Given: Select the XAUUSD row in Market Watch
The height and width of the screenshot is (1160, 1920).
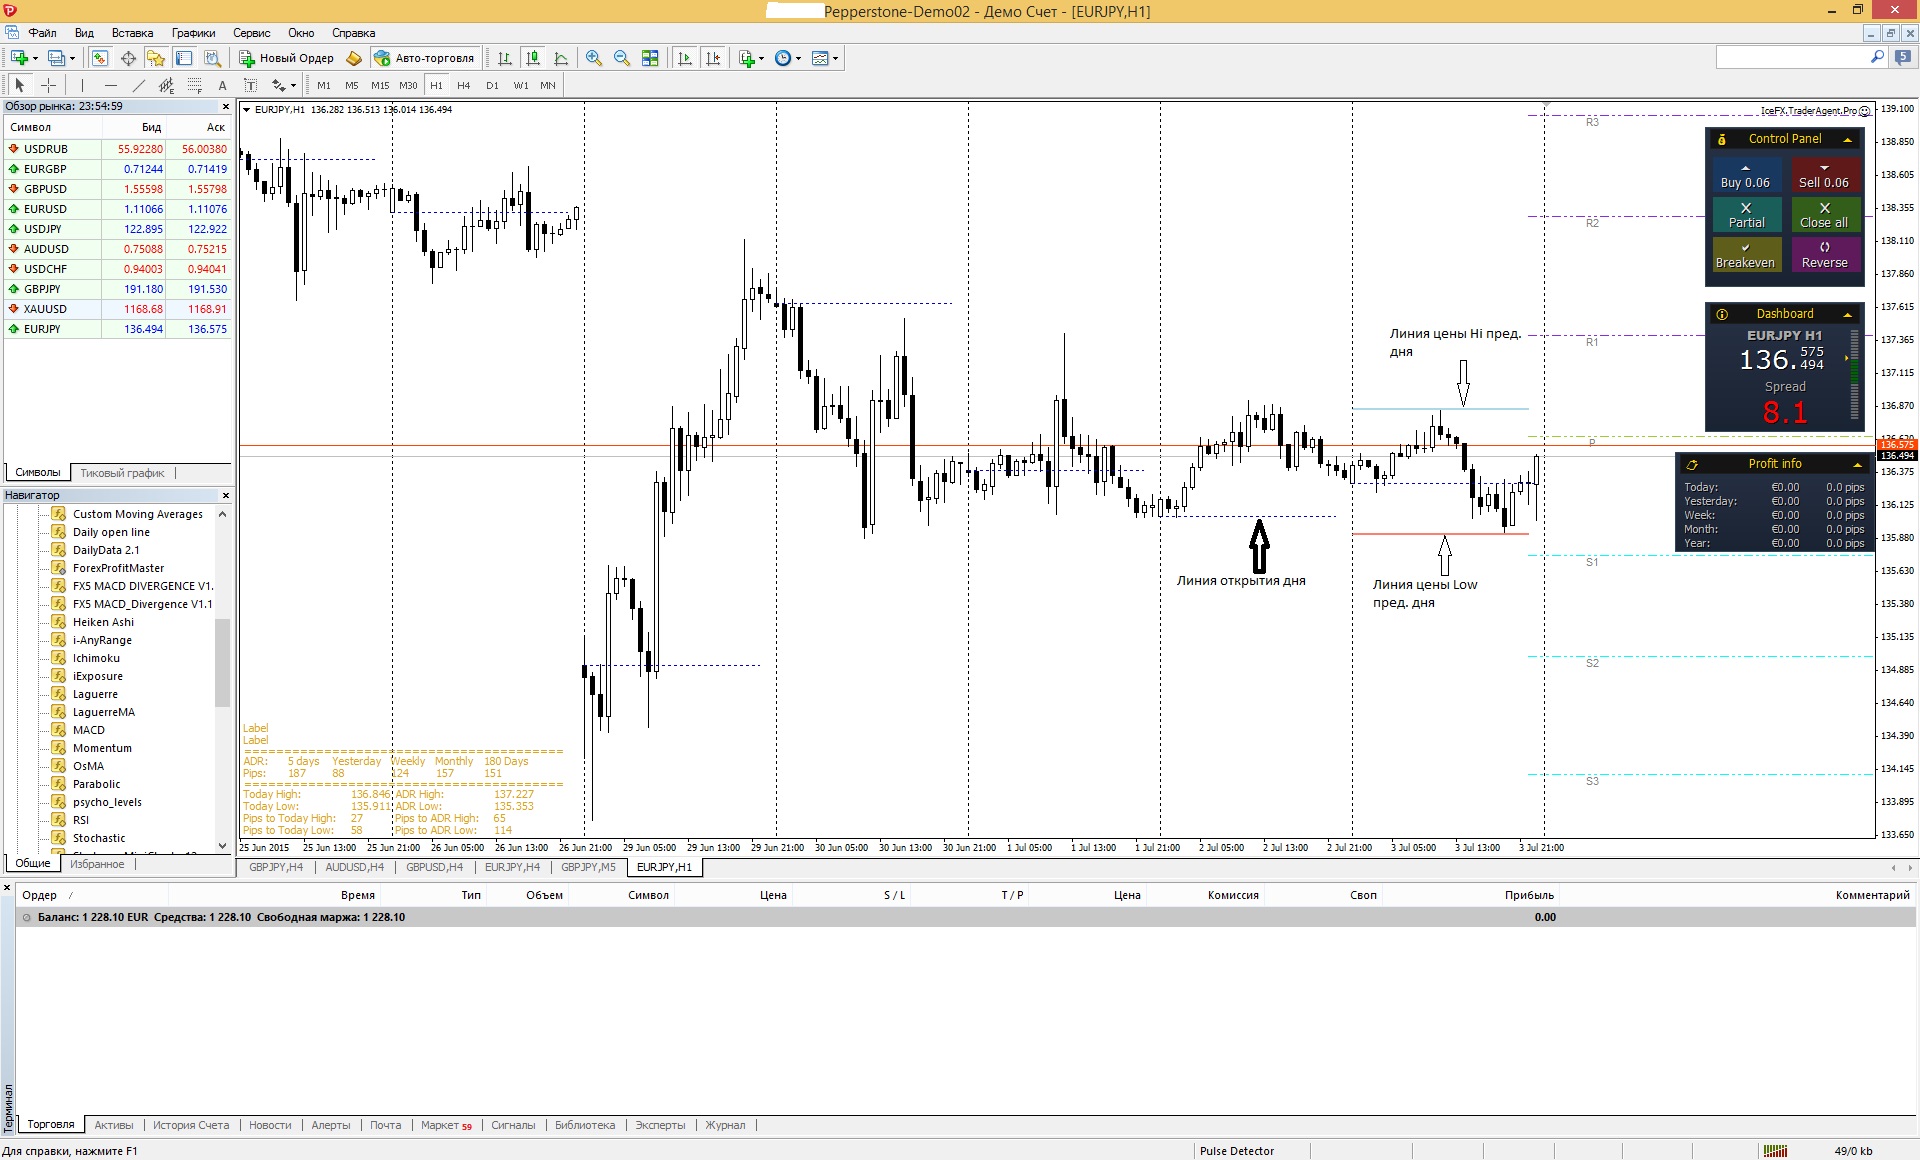Looking at the screenshot, I should (x=118, y=309).
